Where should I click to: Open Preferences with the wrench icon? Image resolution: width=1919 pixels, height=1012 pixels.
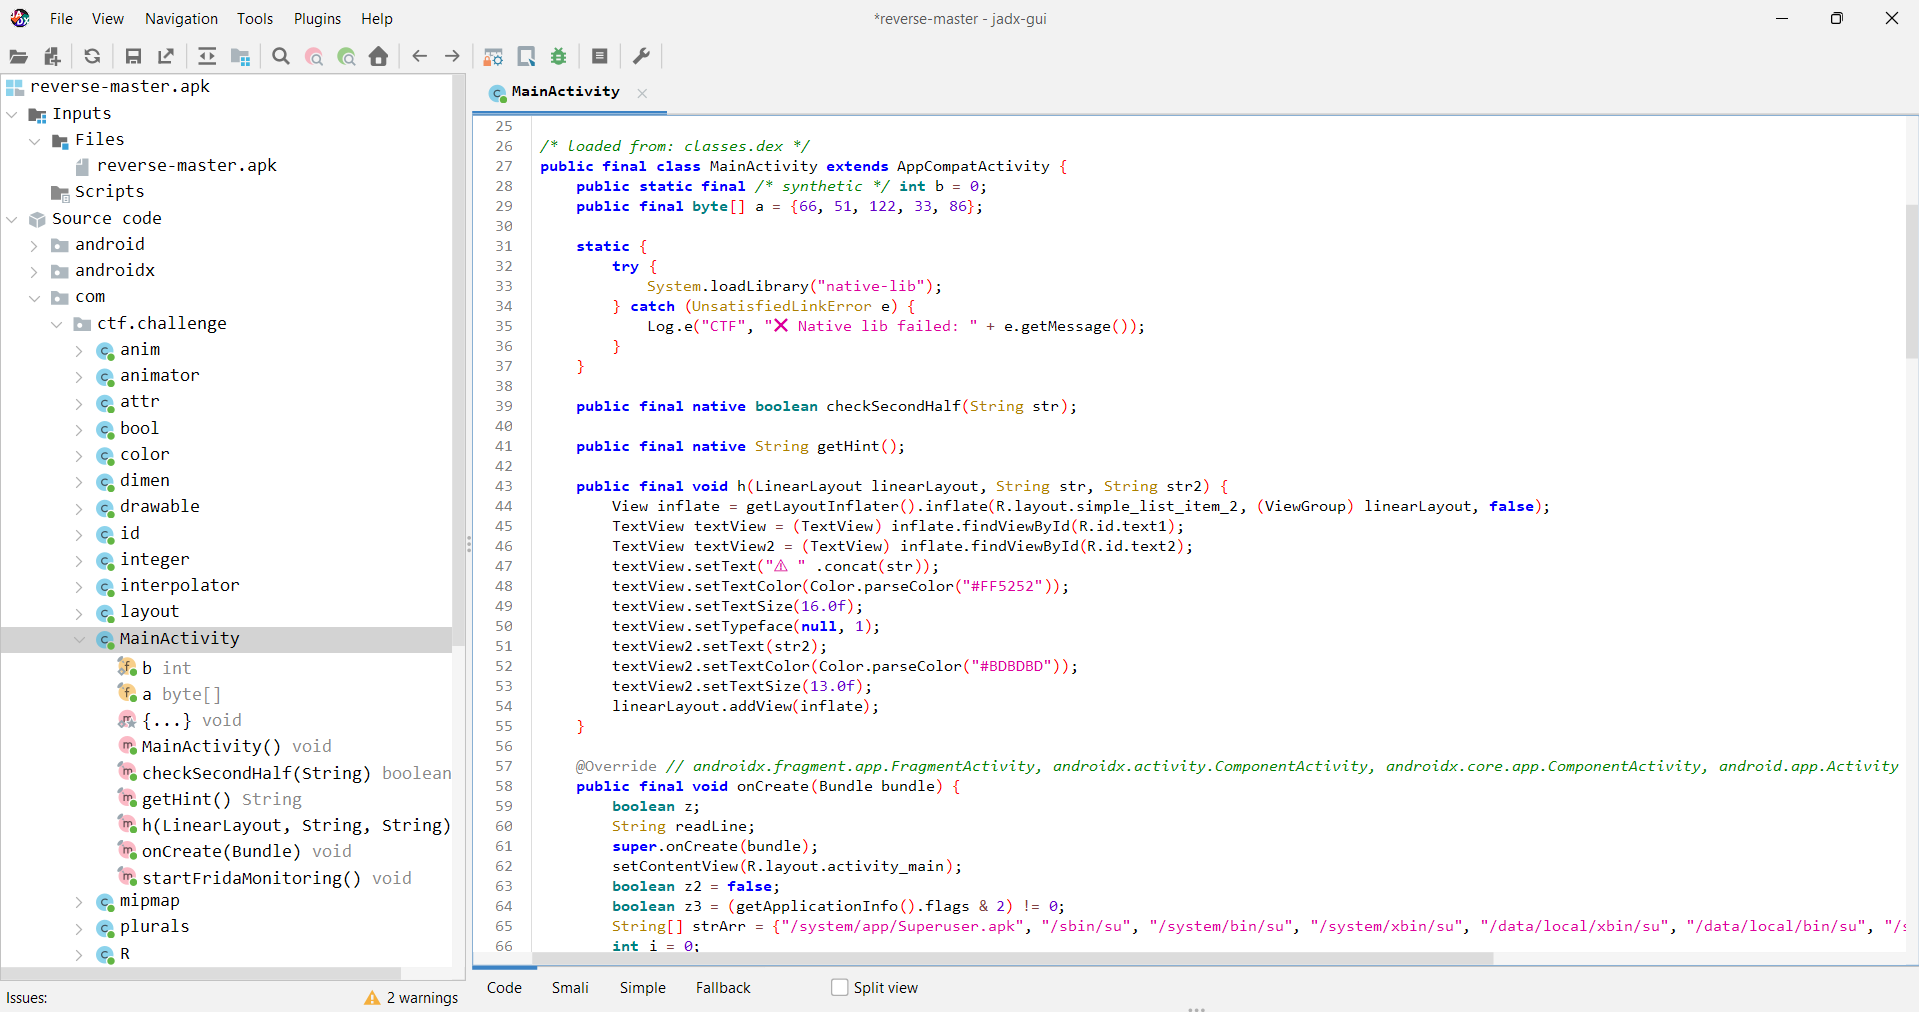point(642,57)
